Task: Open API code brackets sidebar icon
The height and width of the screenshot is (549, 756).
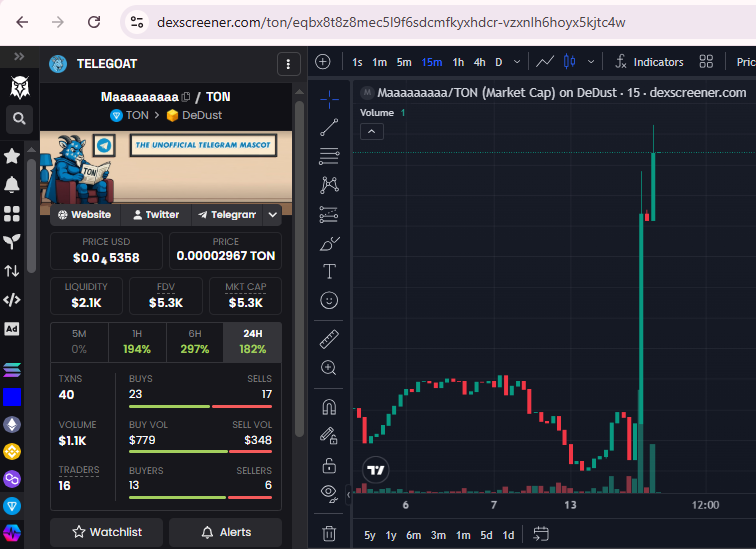Action: pos(12,300)
